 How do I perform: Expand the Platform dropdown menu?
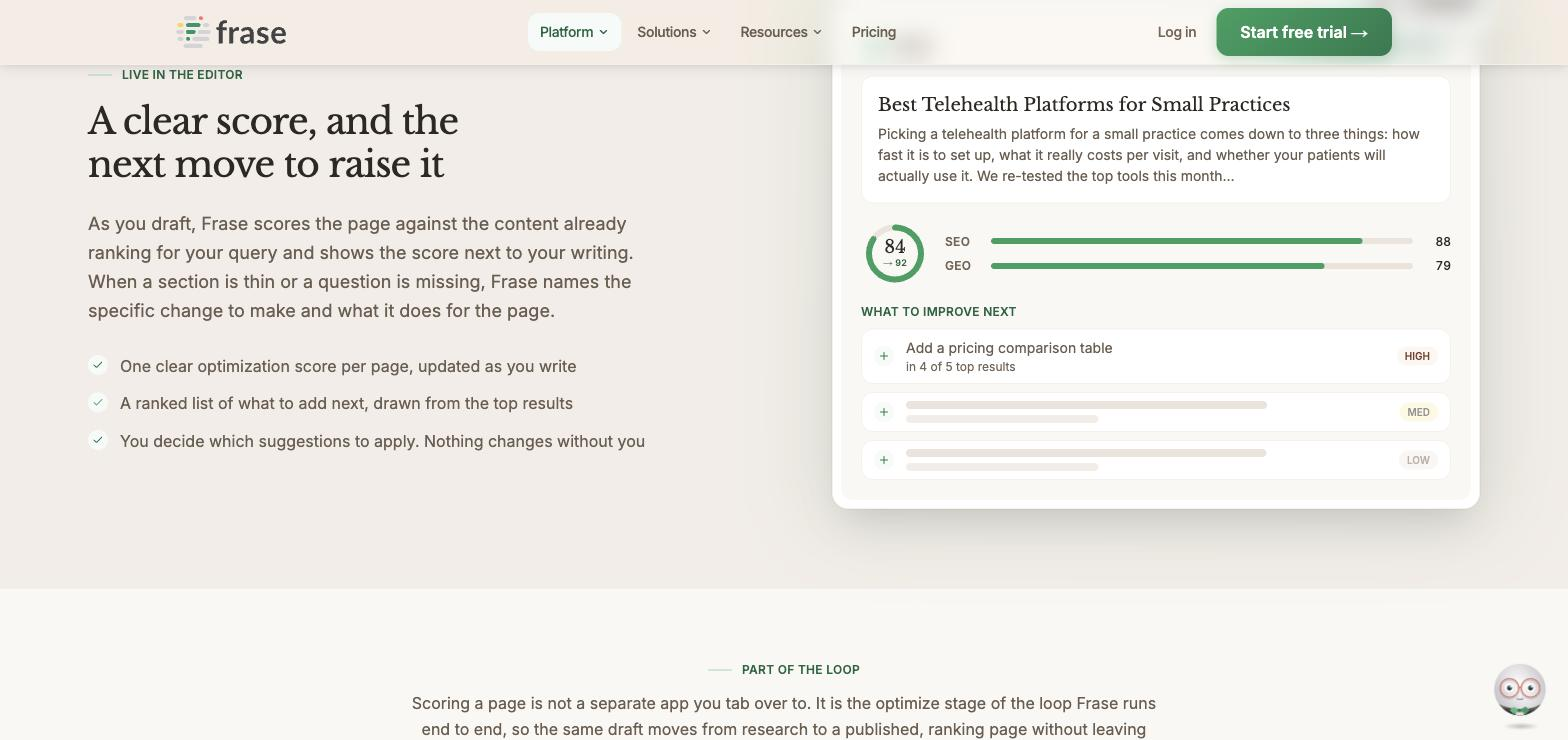tap(574, 32)
